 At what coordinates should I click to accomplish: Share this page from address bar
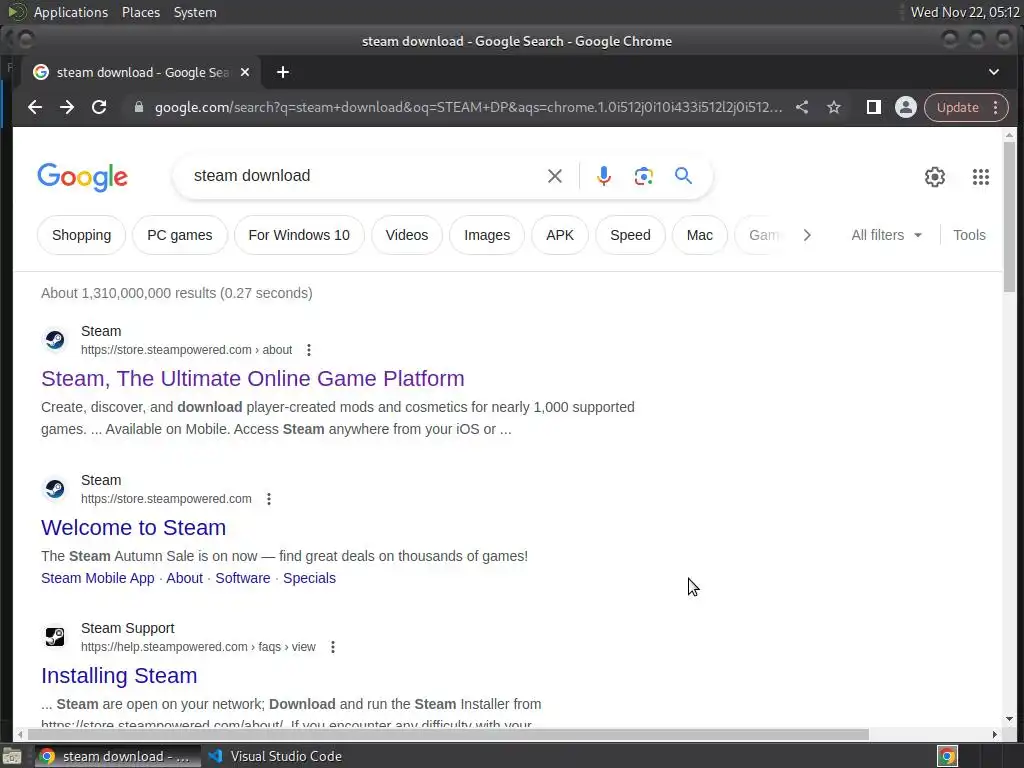[802, 107]
